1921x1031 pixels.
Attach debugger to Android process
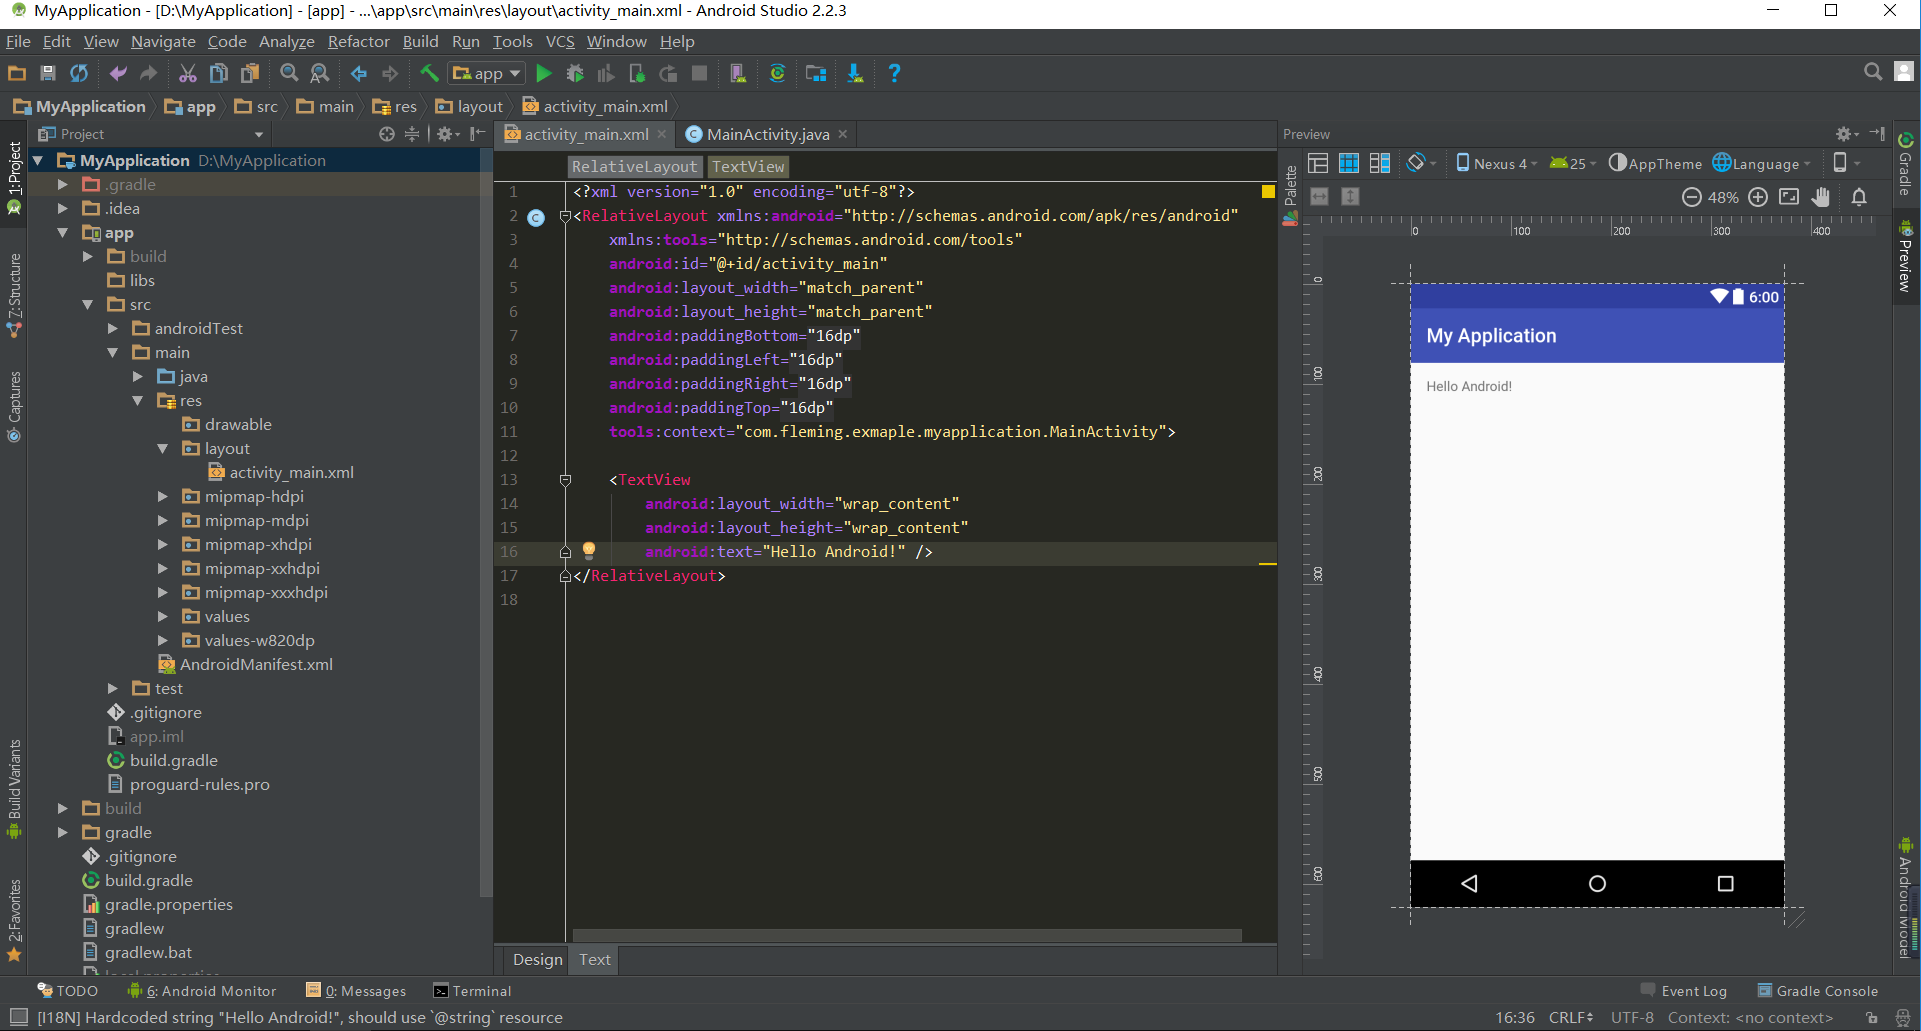coord(637,73)
